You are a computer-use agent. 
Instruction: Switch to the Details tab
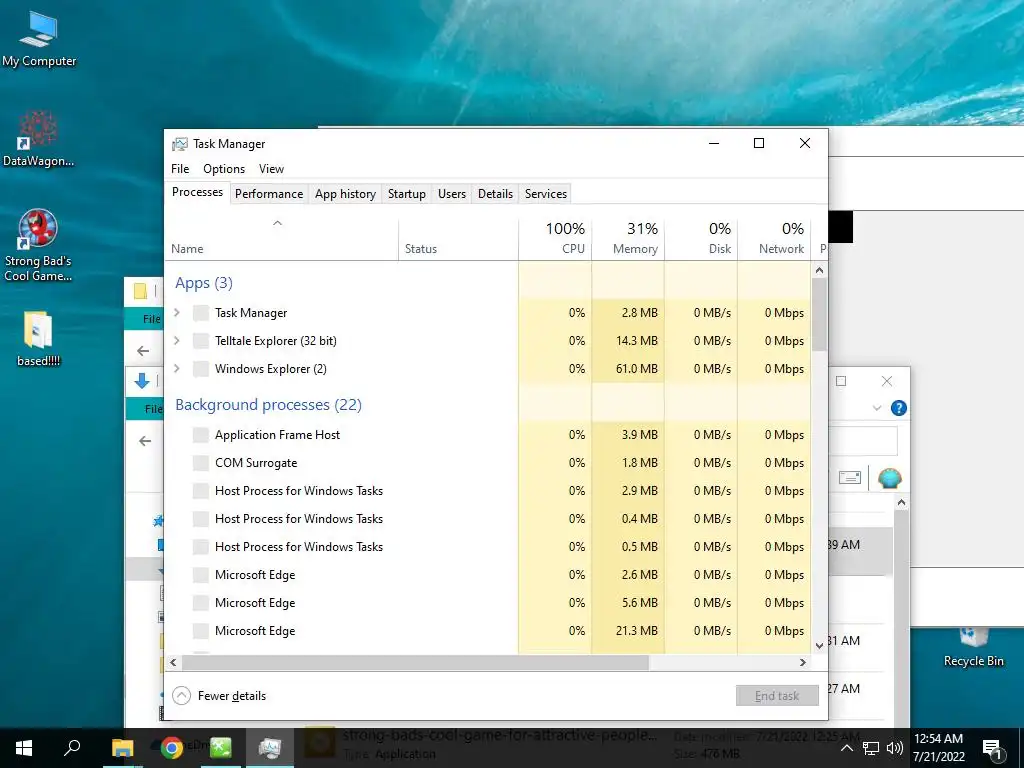click(495, 194)
